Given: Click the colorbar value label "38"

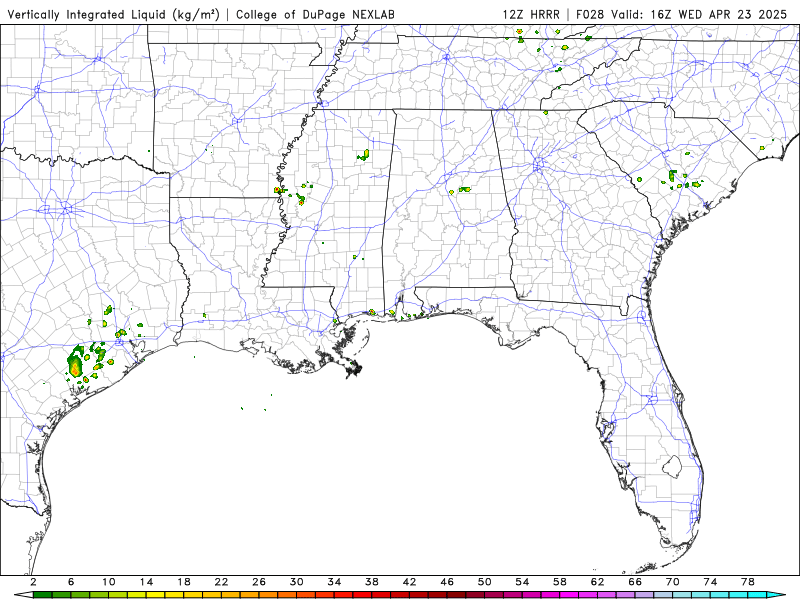Looking at the screenshot, I should pos(372,582).
